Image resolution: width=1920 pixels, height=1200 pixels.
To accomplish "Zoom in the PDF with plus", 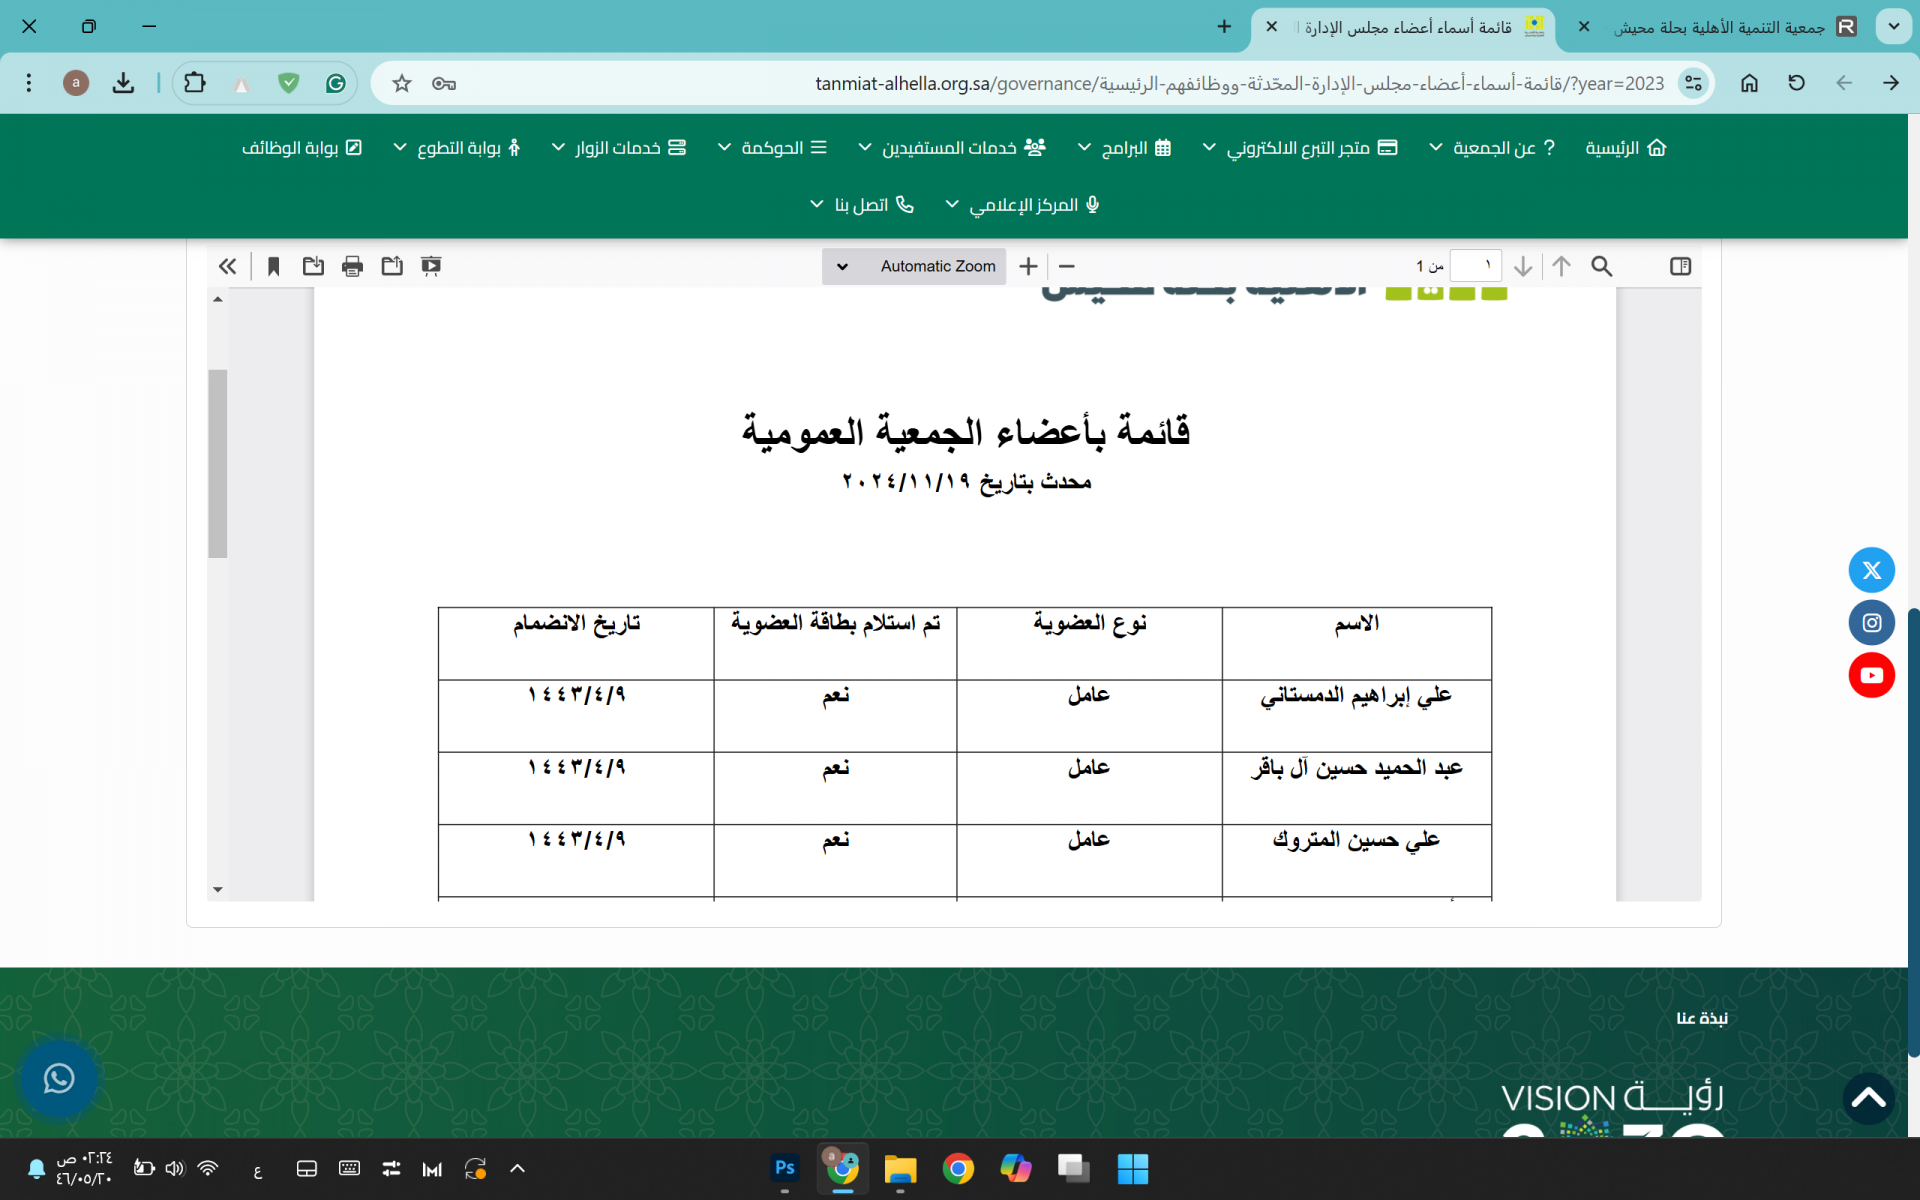I will (1028, 266).
